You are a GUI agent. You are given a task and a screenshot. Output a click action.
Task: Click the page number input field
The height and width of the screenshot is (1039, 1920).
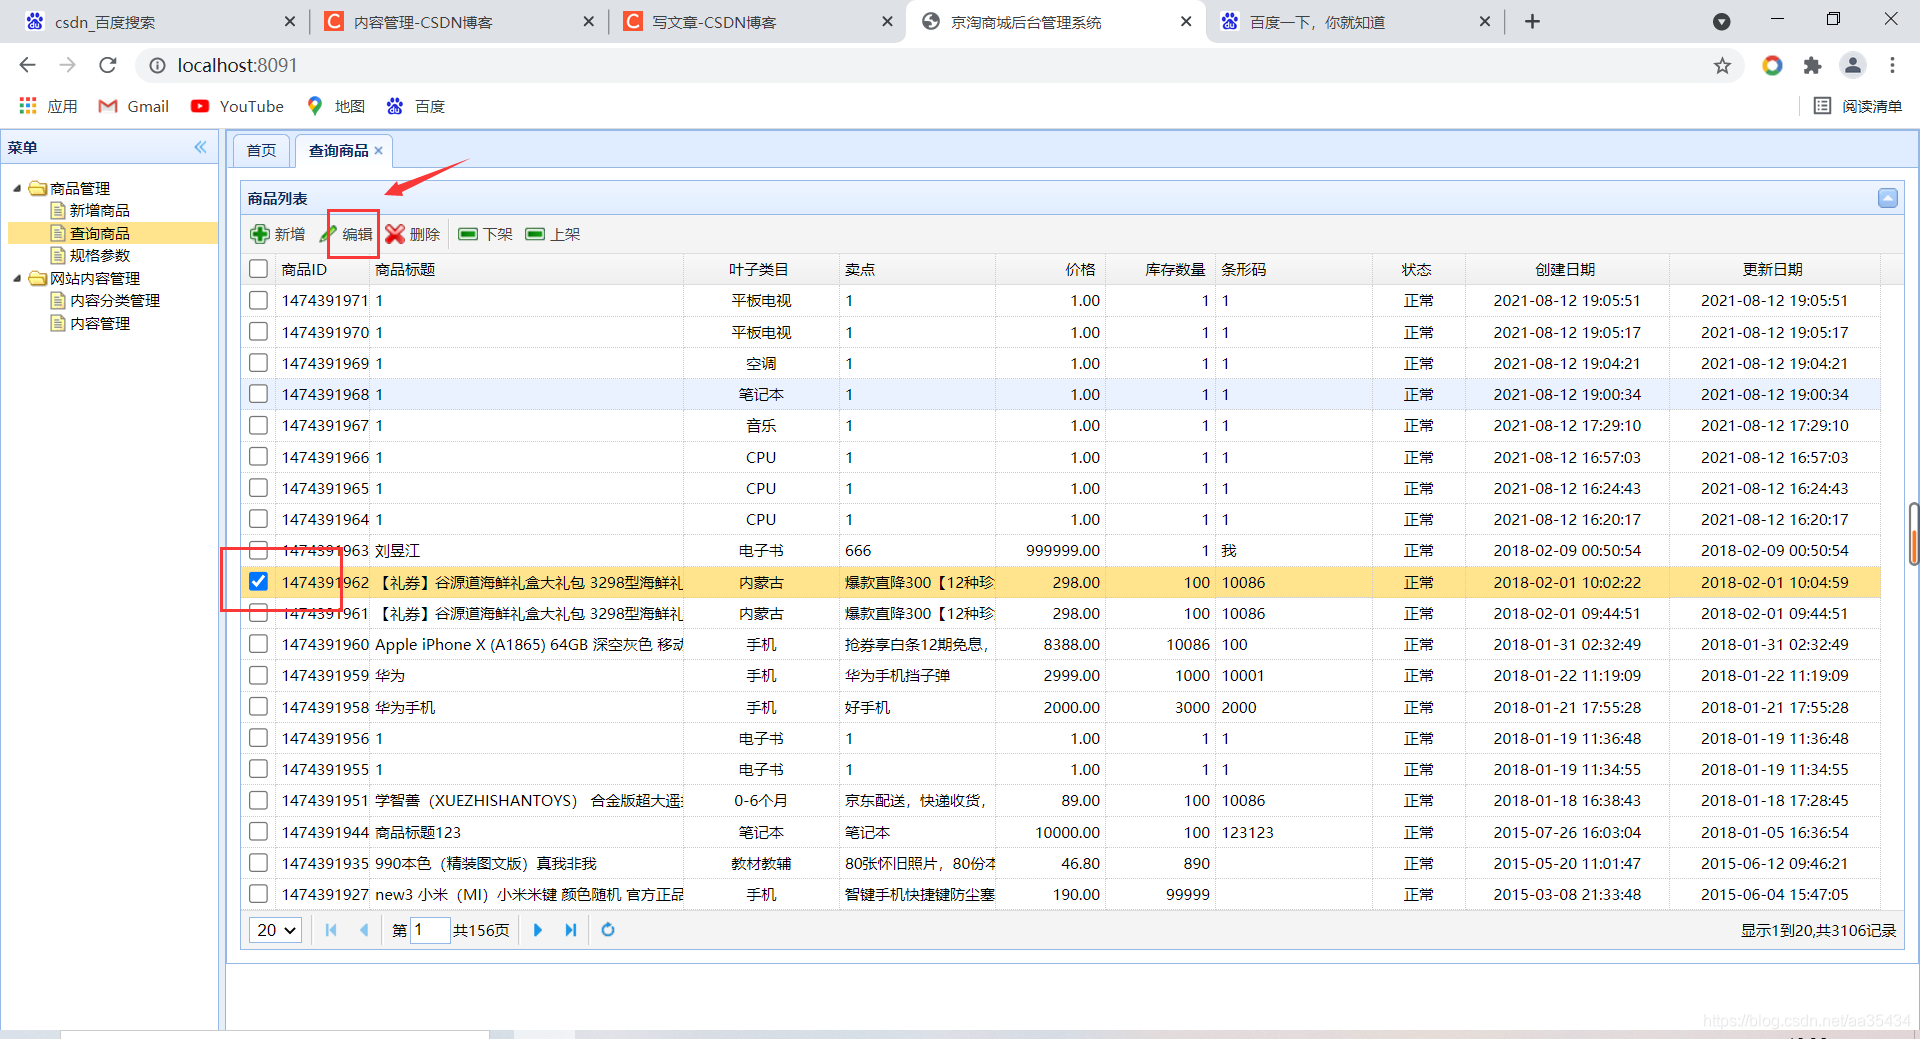(x=430, y=930)
